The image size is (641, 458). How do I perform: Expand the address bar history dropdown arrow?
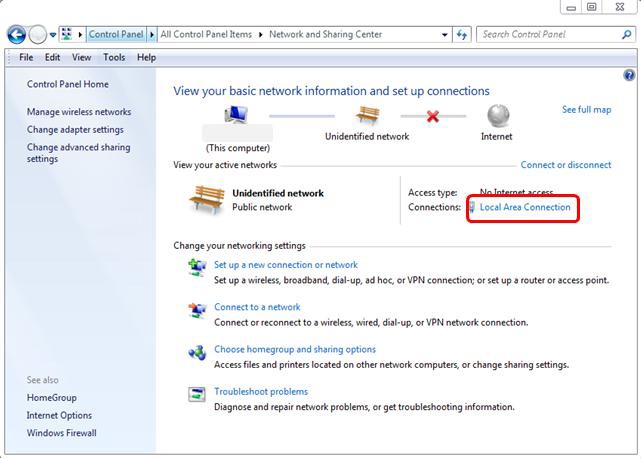tap(445, 34)
